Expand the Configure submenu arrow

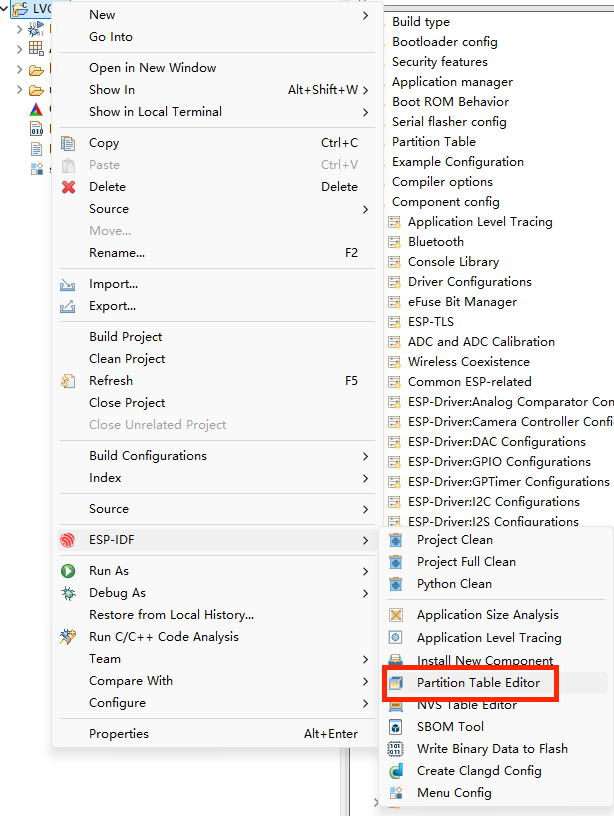365,704
